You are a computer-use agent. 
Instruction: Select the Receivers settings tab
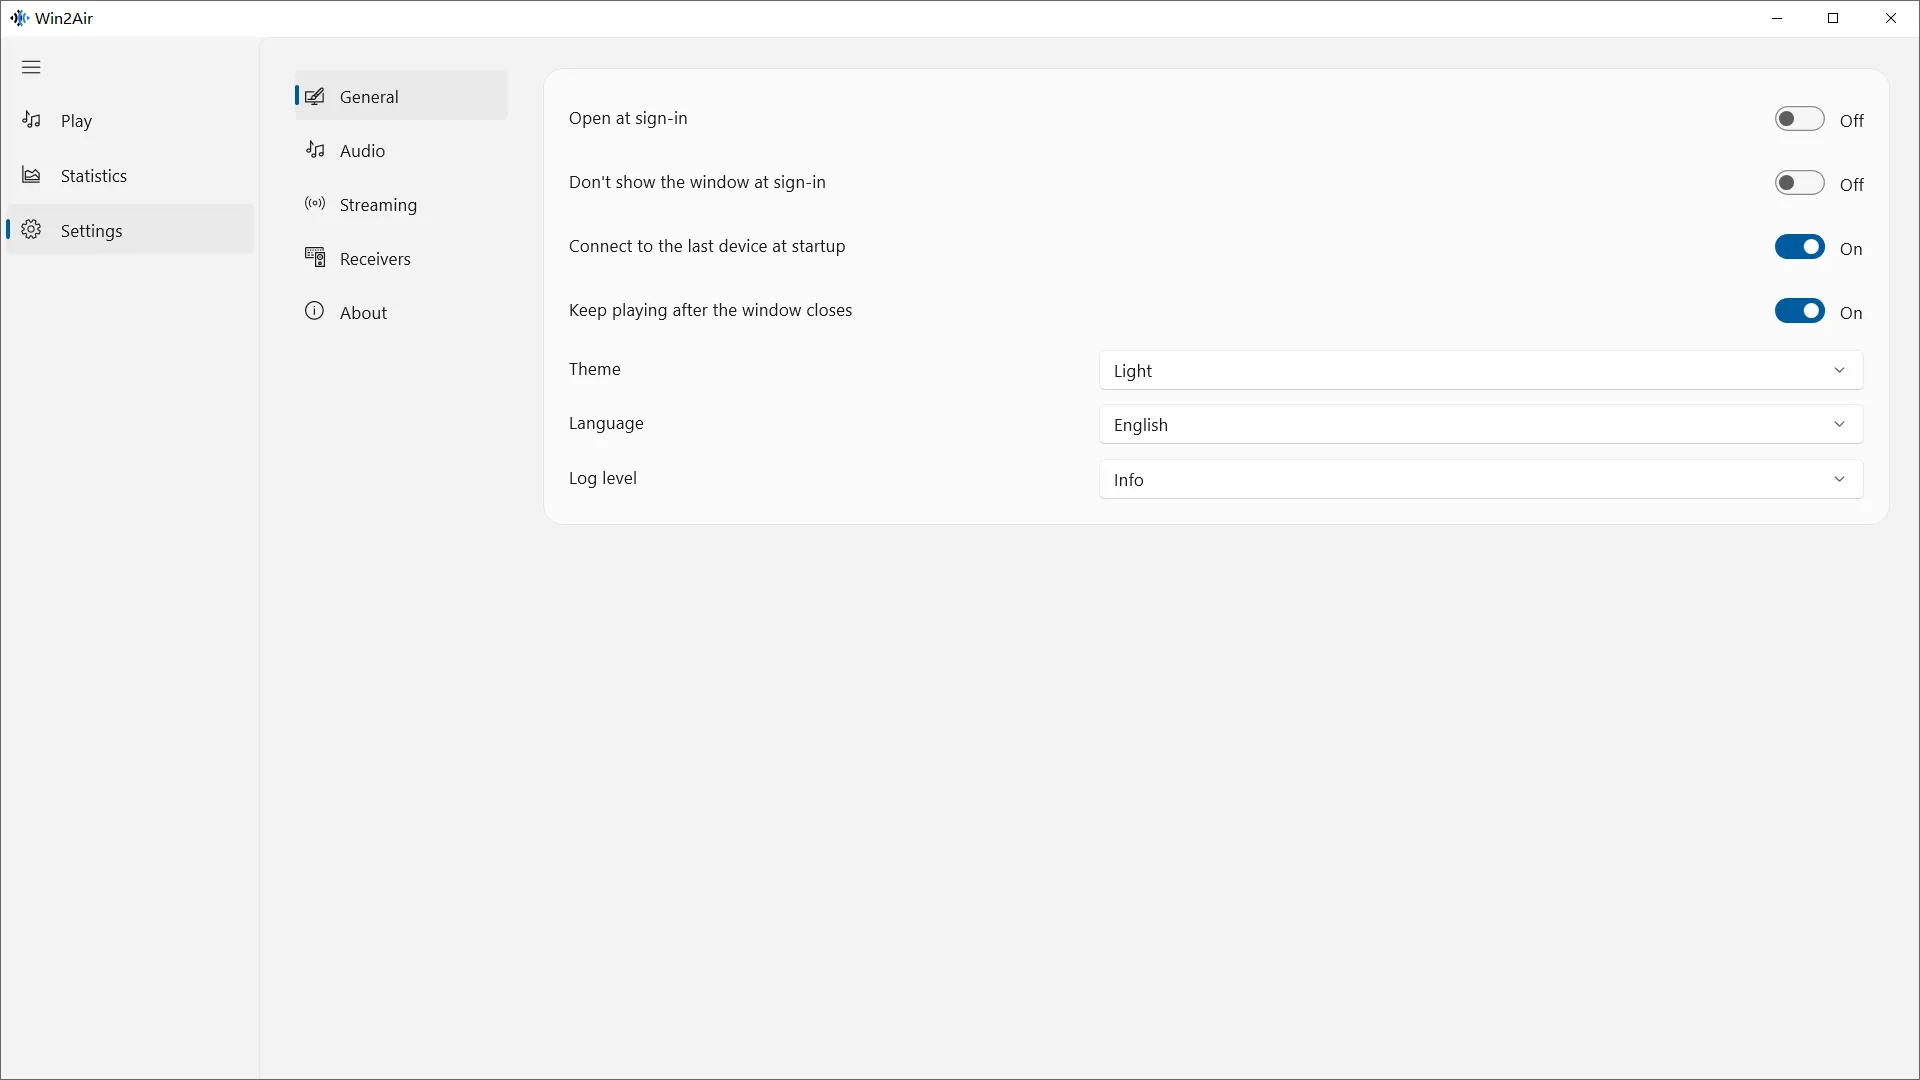click(401, 258)
